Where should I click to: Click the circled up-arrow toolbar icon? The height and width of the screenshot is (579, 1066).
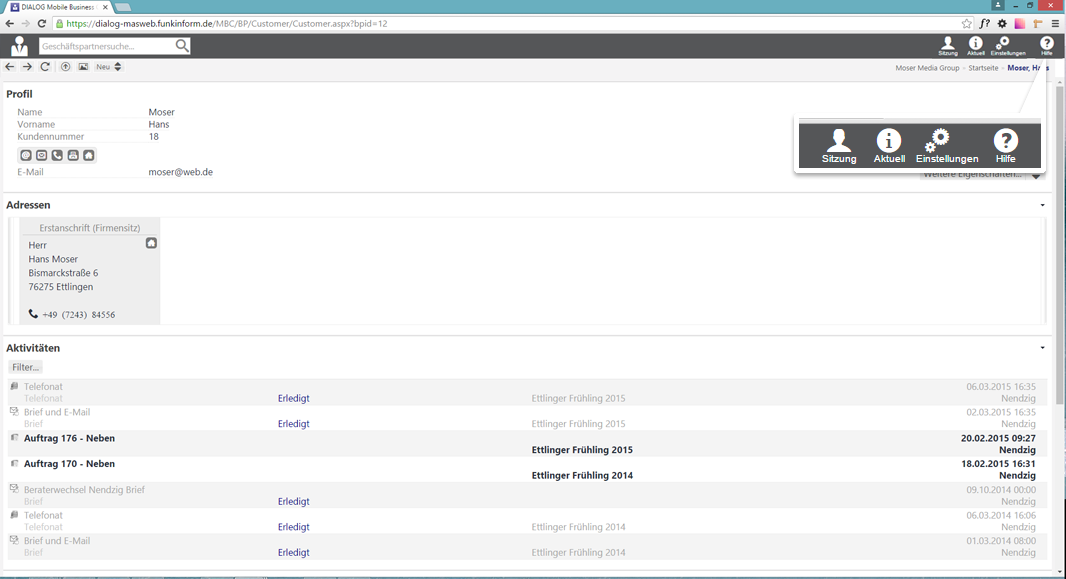pos(65,67)
